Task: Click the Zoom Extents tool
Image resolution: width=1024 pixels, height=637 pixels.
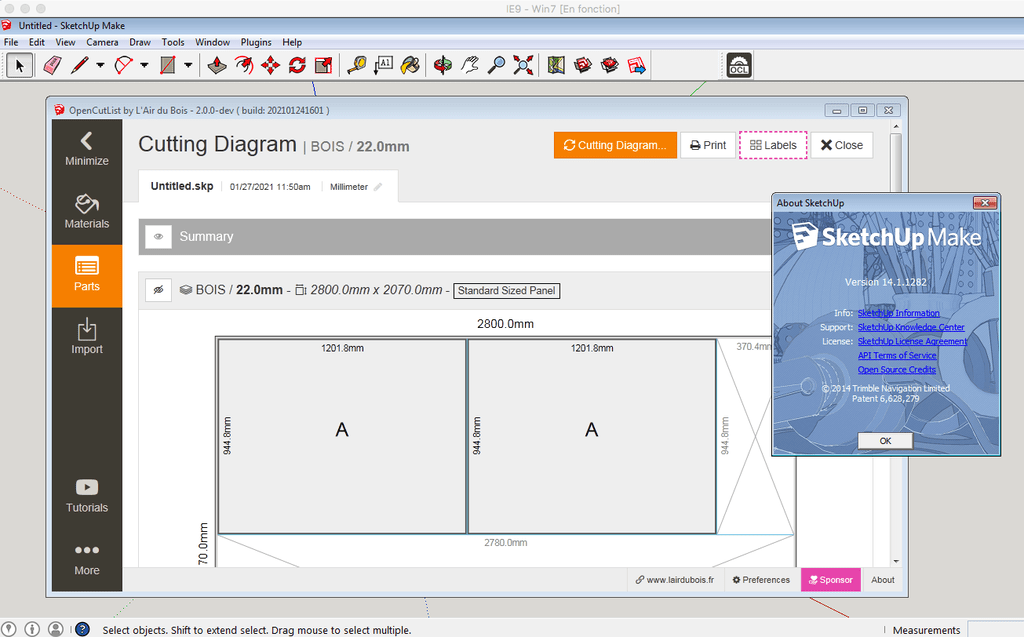Action: [523, 65]
